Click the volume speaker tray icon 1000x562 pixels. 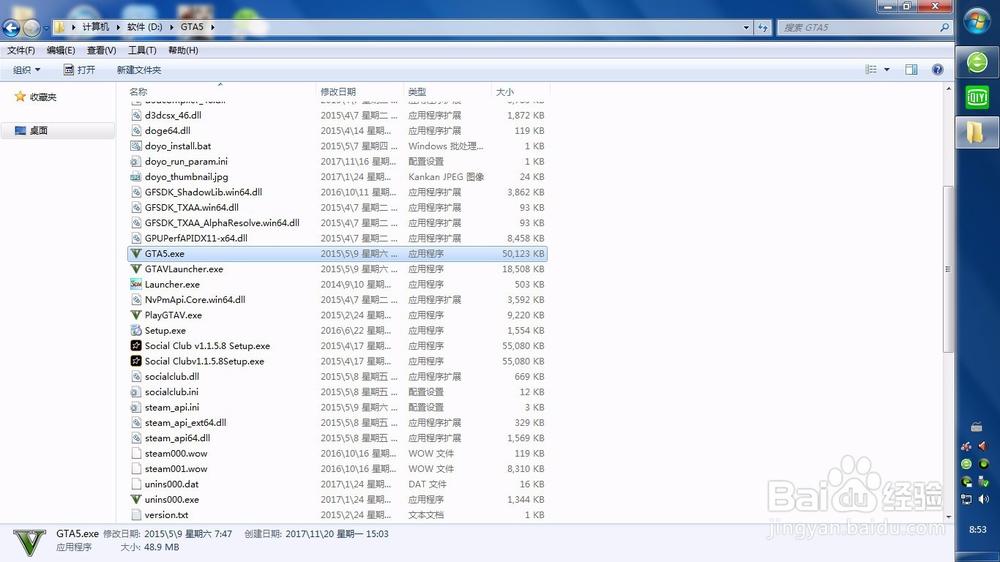pos(984,499)
